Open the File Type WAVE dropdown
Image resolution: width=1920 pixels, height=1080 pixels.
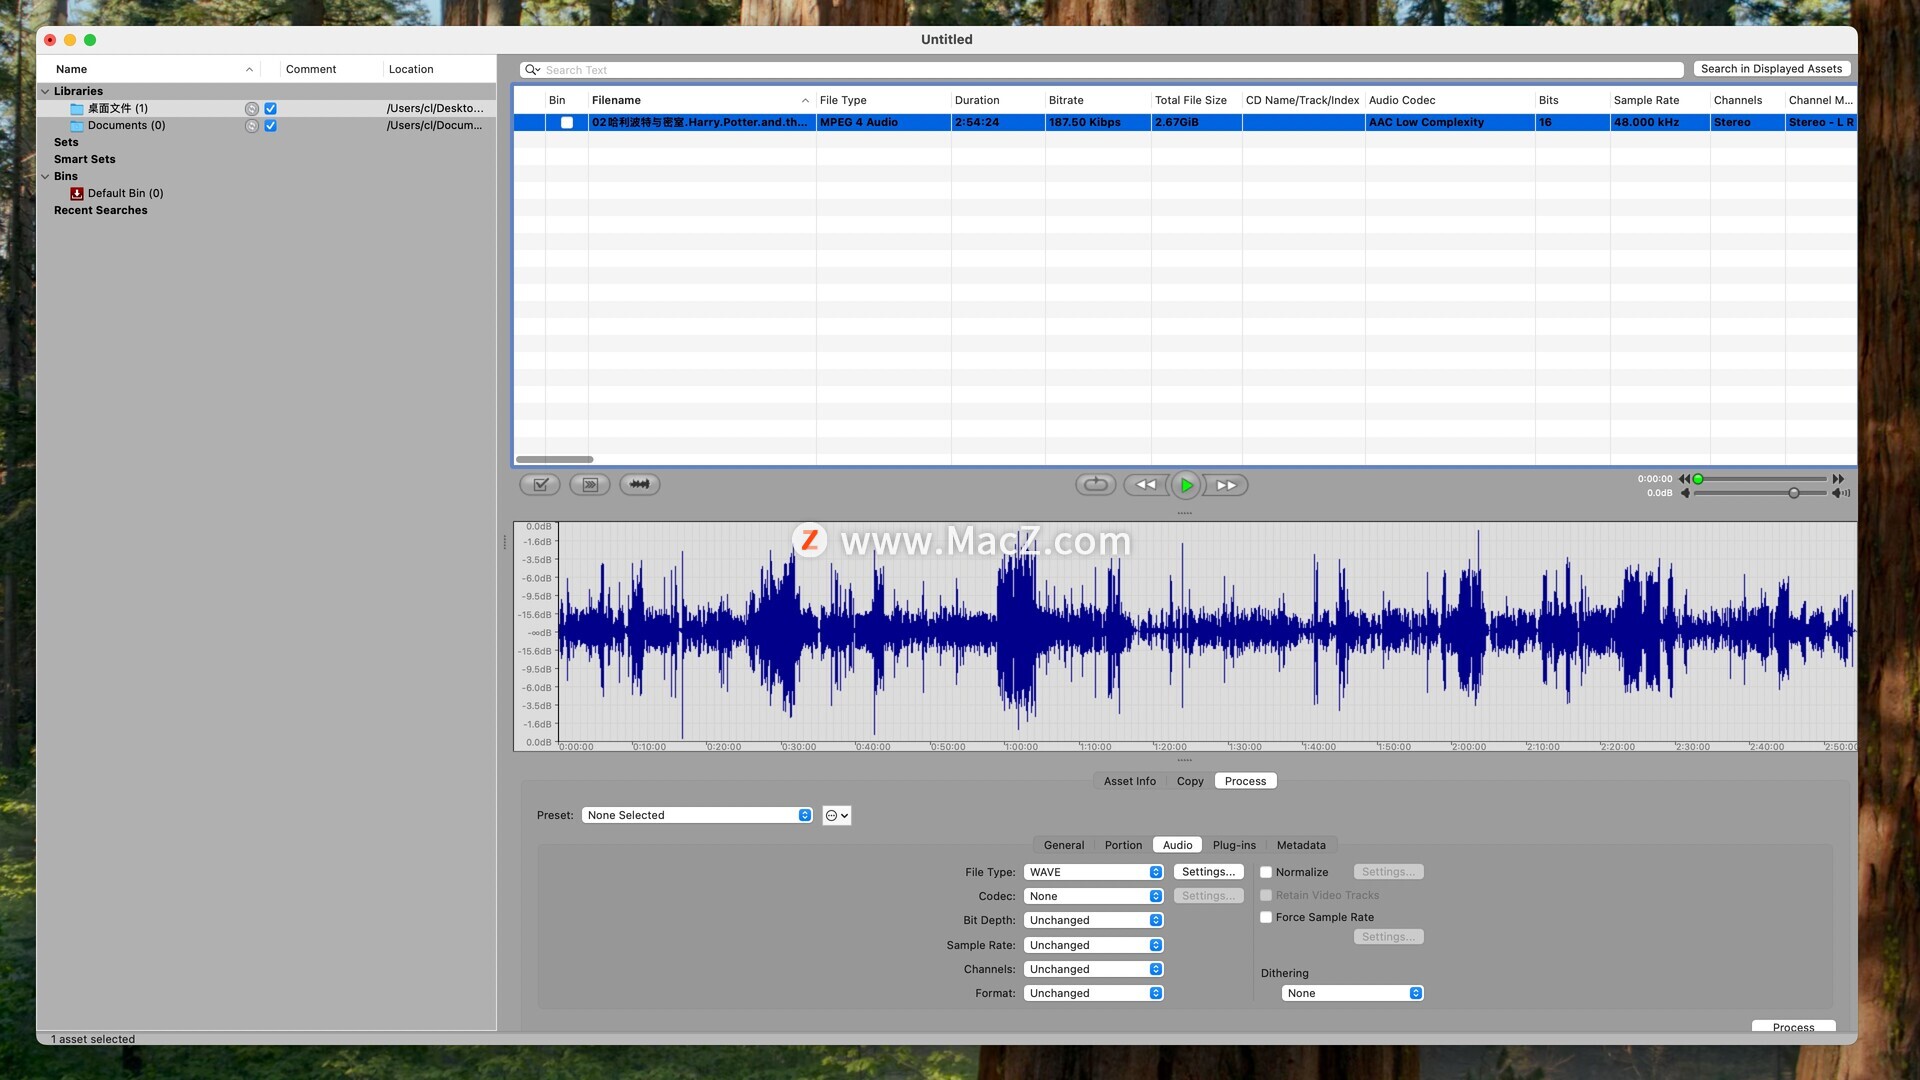pyautogui.click(x=1094, y=873)
